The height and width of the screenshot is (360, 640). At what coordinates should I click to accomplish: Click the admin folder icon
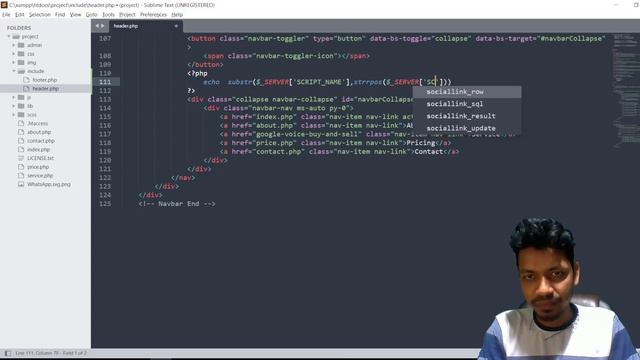click(x=21, y=45)
